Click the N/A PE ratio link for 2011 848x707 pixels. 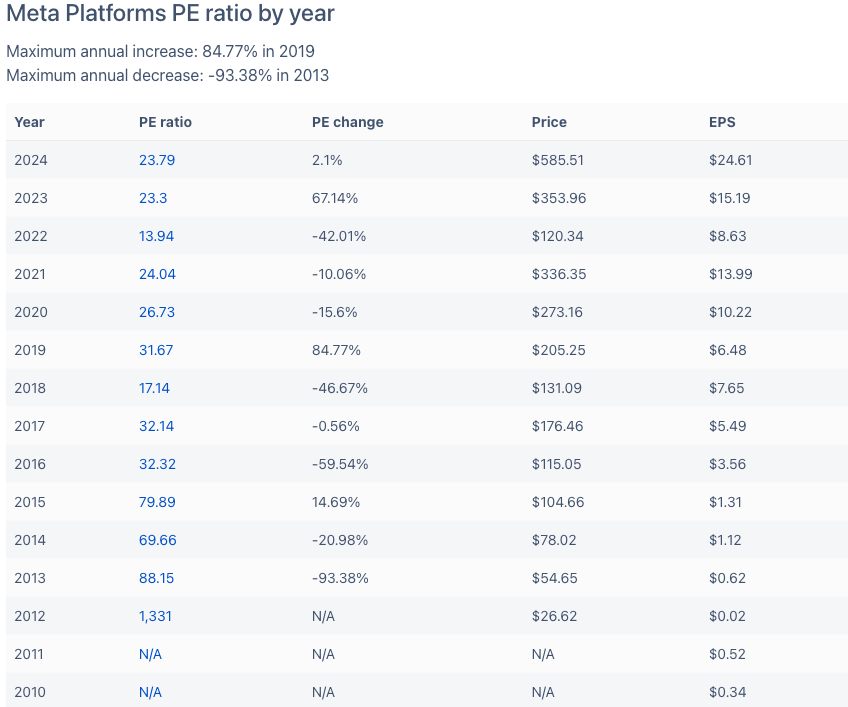150,654
